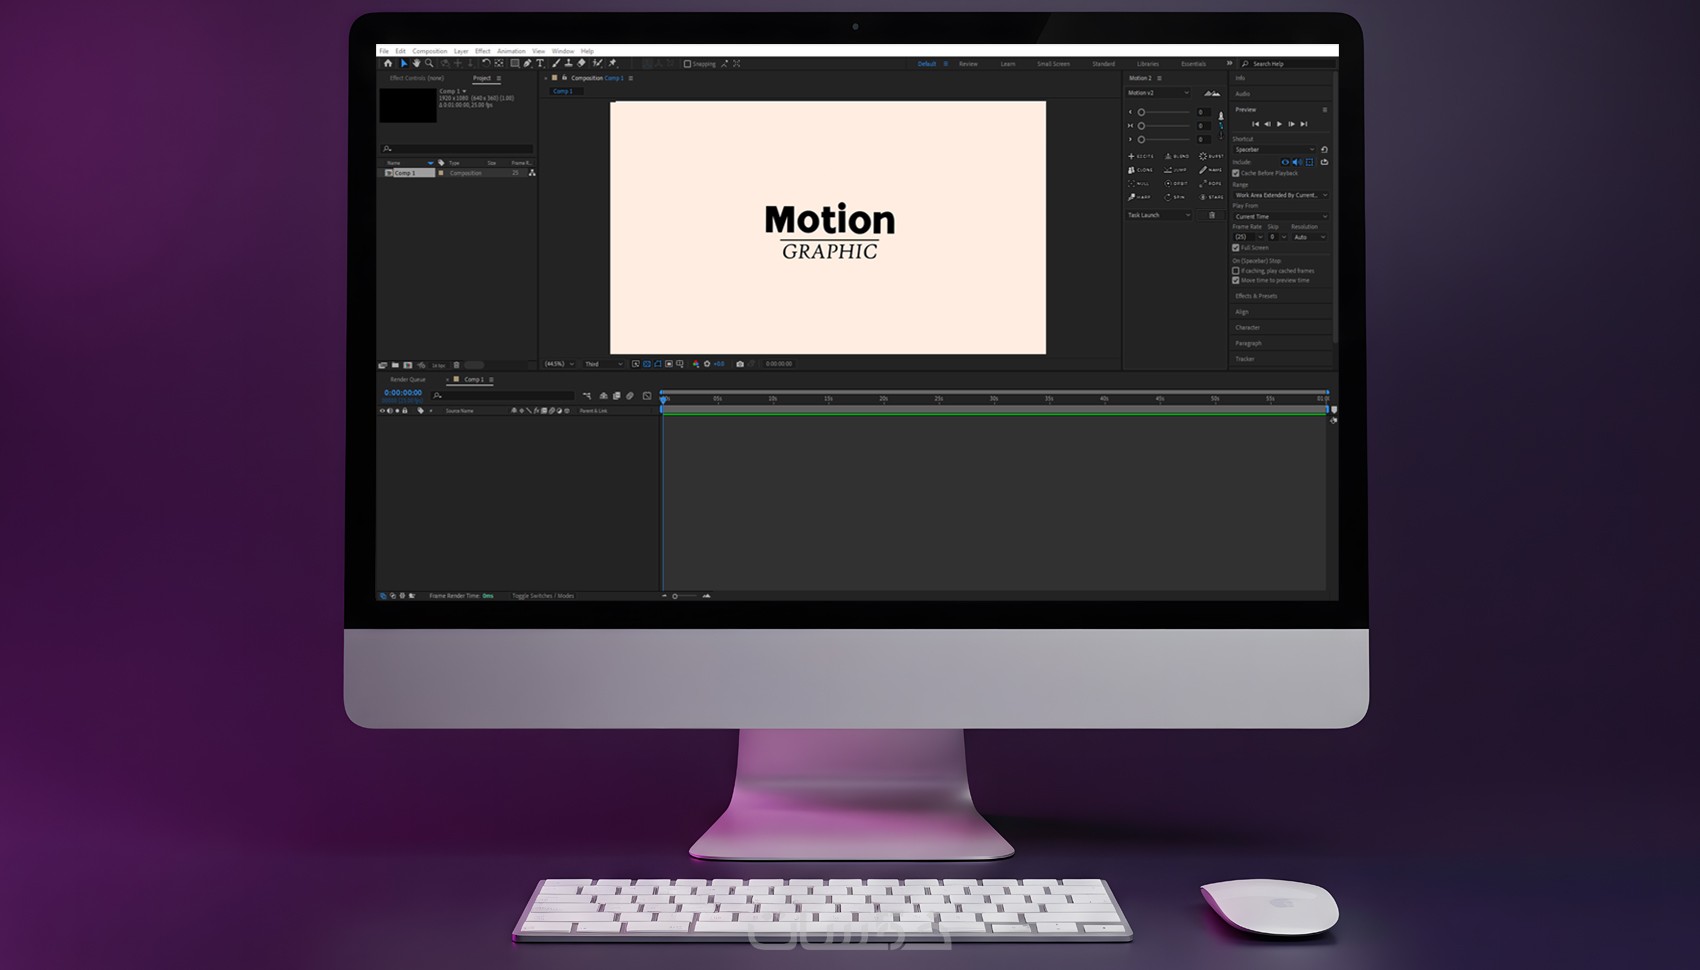1700x970 pixels.
Task: Toggle overlays inclusion in Preview
Action: coord(1310,162)
